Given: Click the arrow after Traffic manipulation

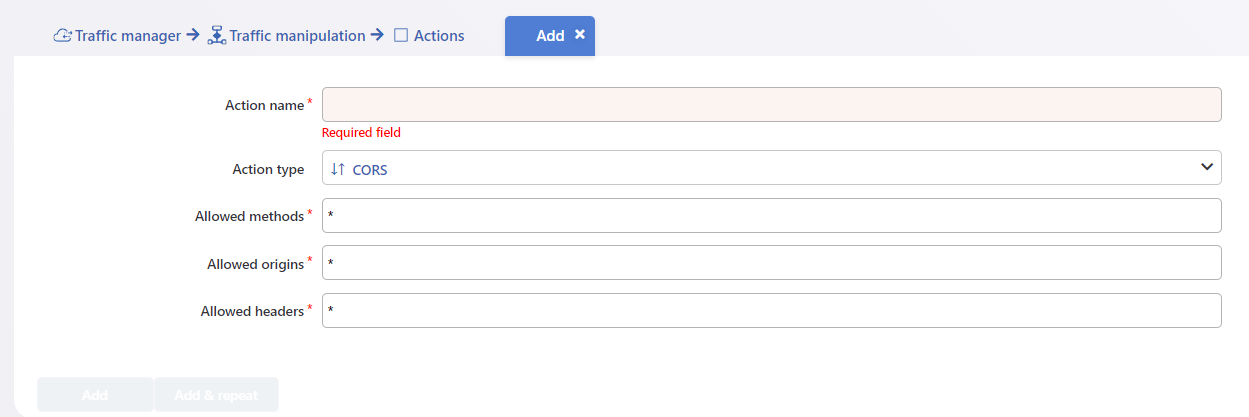Looking at the screenshot, I should point(377,36).
